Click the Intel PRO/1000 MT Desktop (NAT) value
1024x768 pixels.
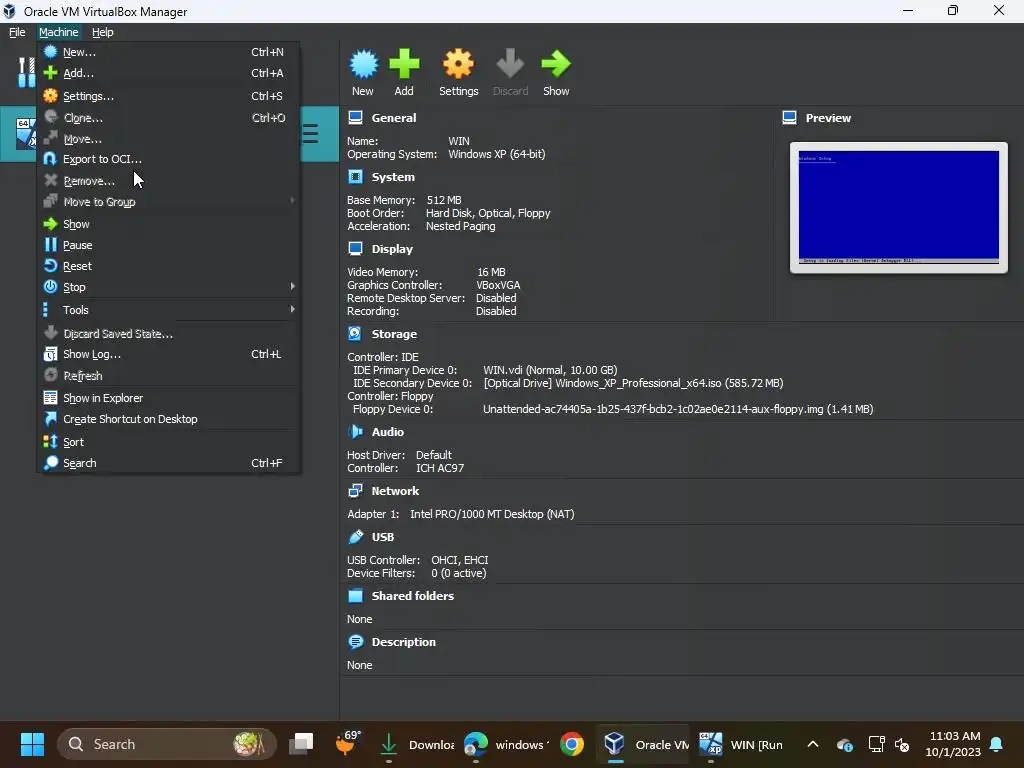click(x=492, y=514)
